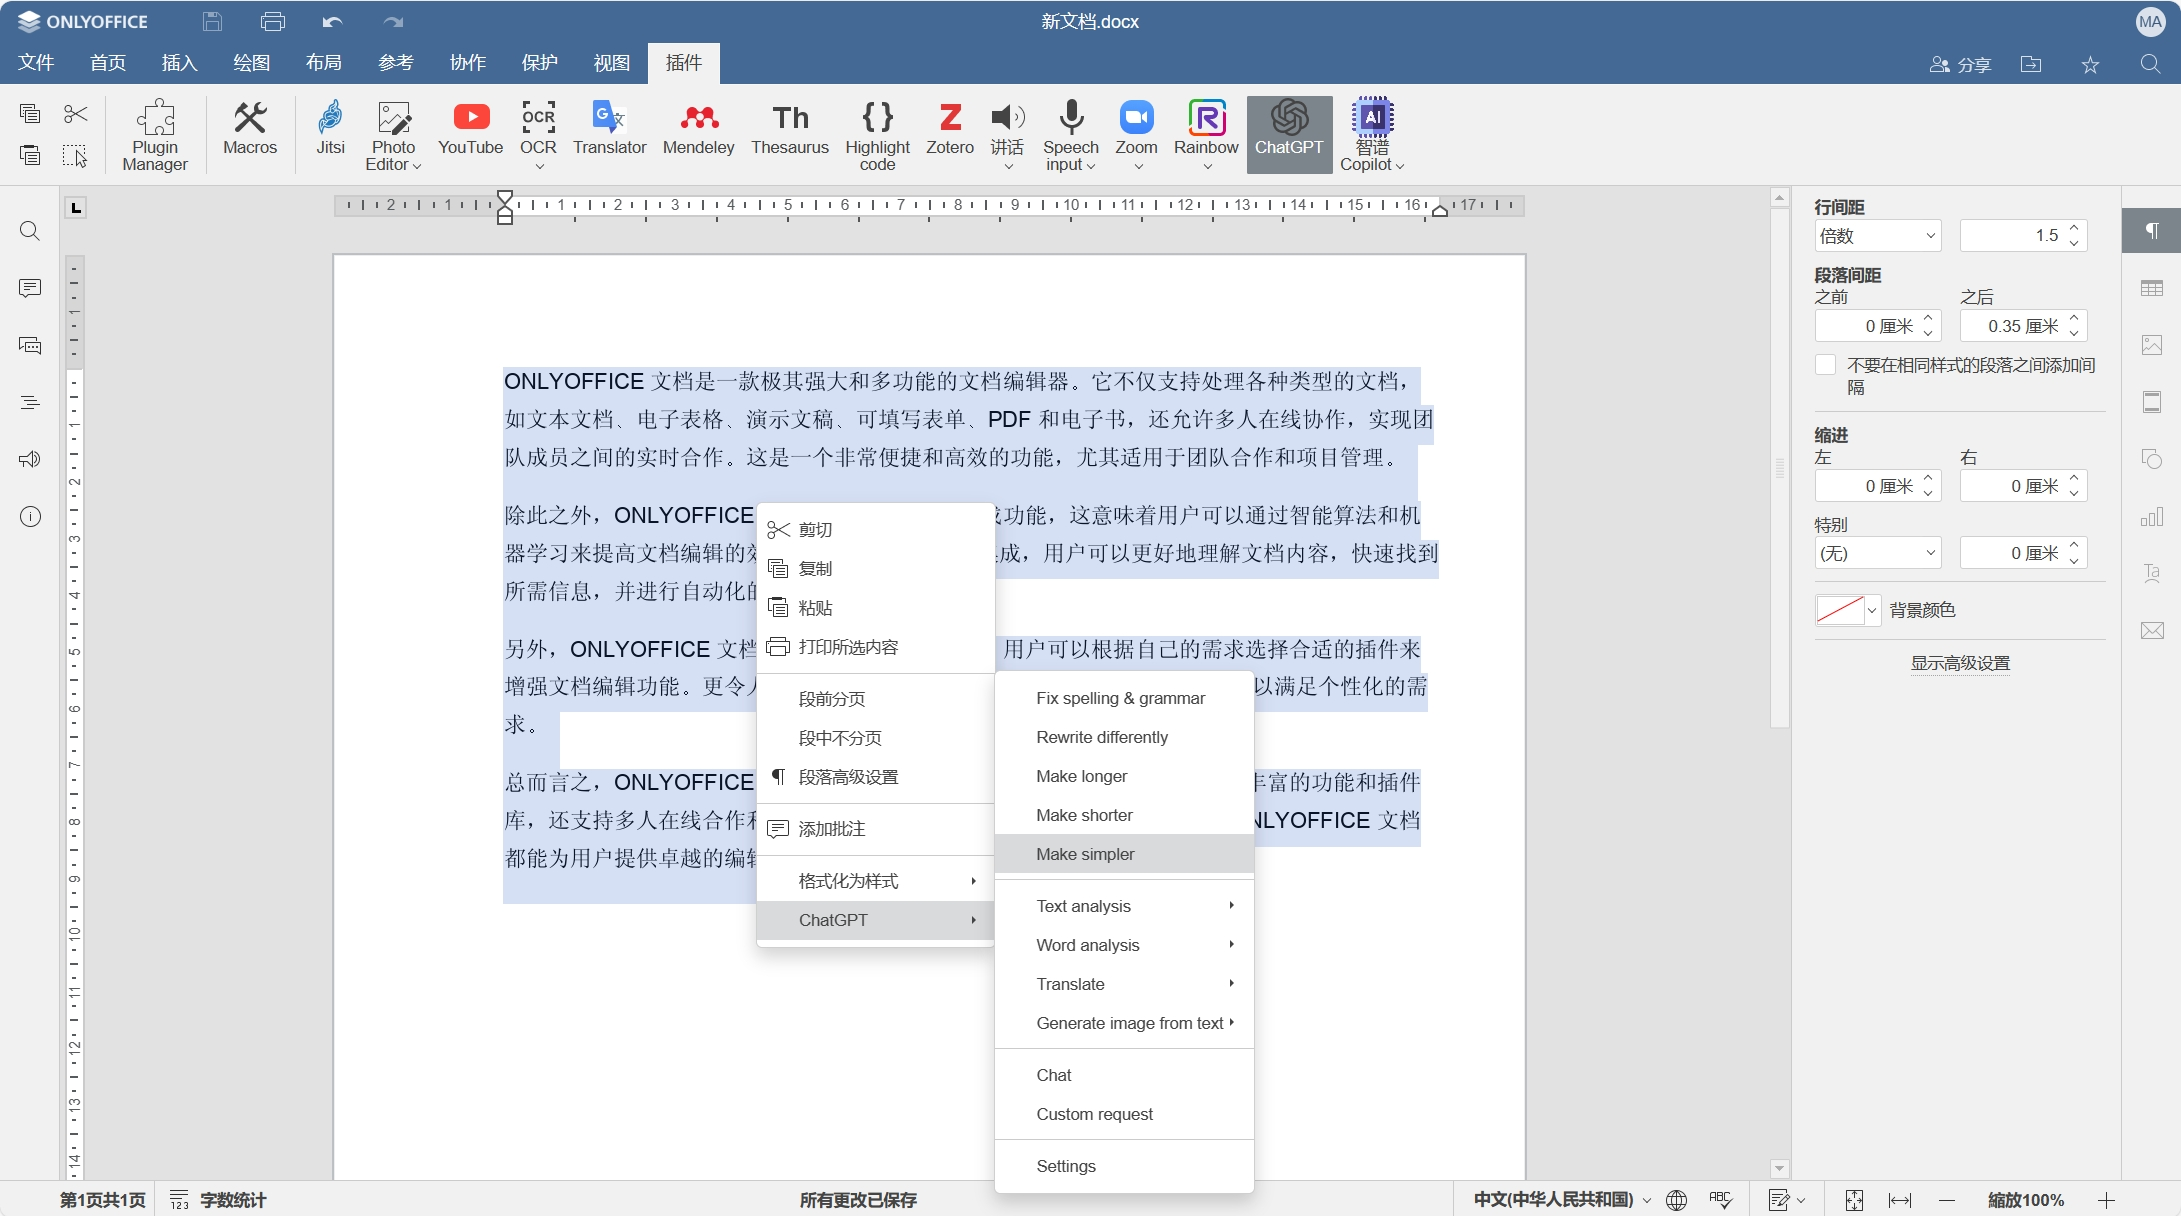Expand the Translate submenu
The image size is (2181, 1216).
pyautogui.click(x=1124, y=984)
